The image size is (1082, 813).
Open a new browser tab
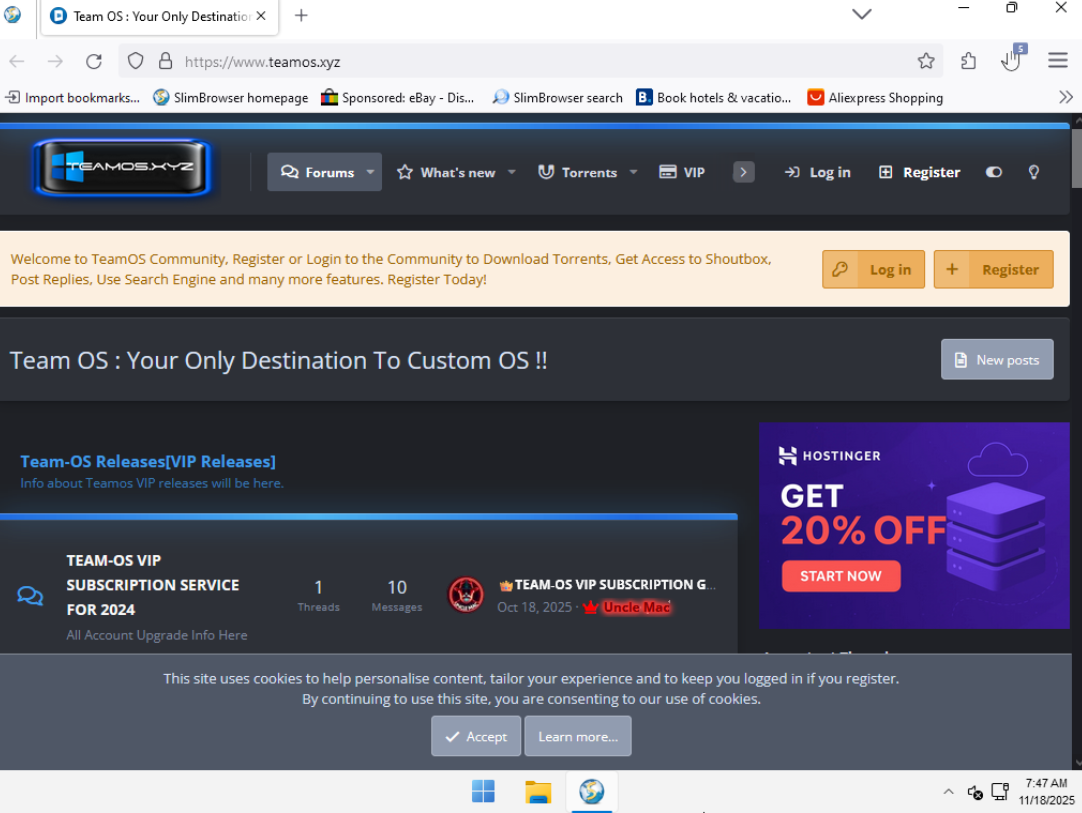click(301, 15)
